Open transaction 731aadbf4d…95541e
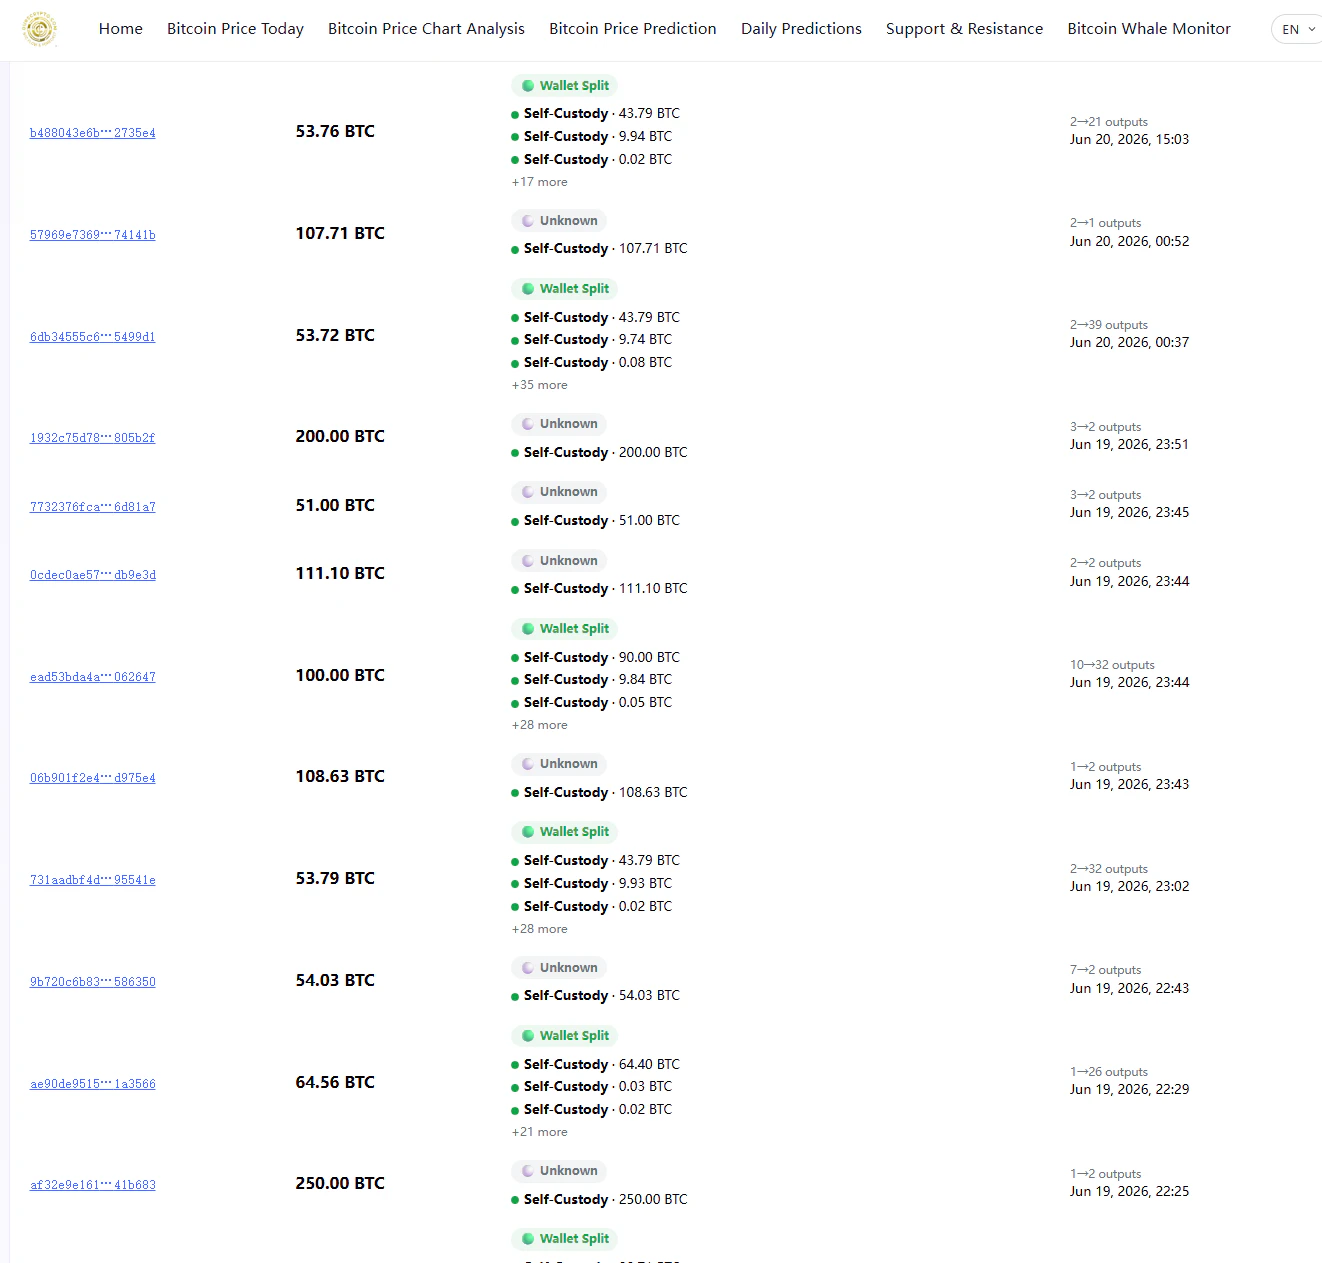 point(93,880)
